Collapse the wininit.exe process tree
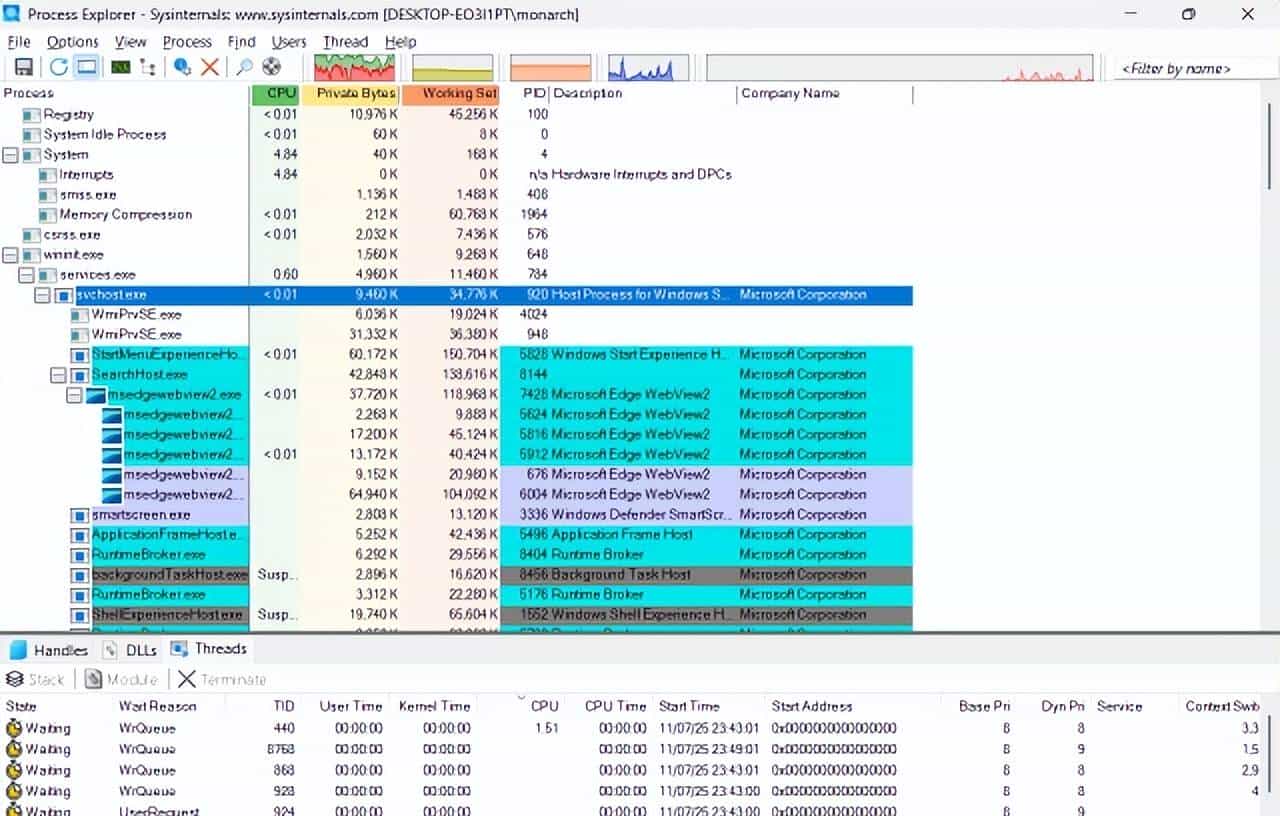This screenshot has height=816, width=1280. click(10, 255)
